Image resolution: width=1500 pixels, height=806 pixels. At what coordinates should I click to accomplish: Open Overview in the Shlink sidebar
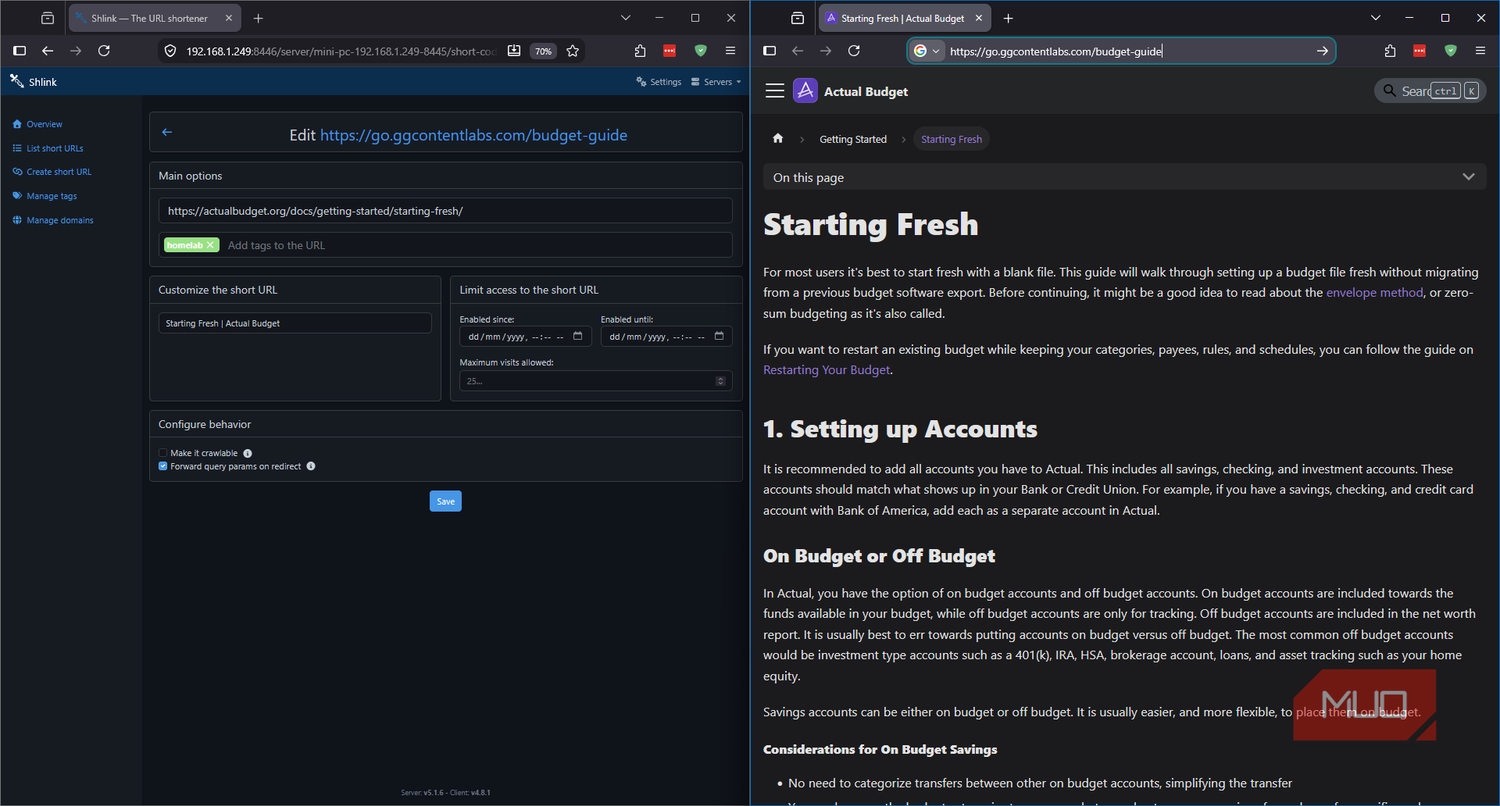[x=37, y=124]
